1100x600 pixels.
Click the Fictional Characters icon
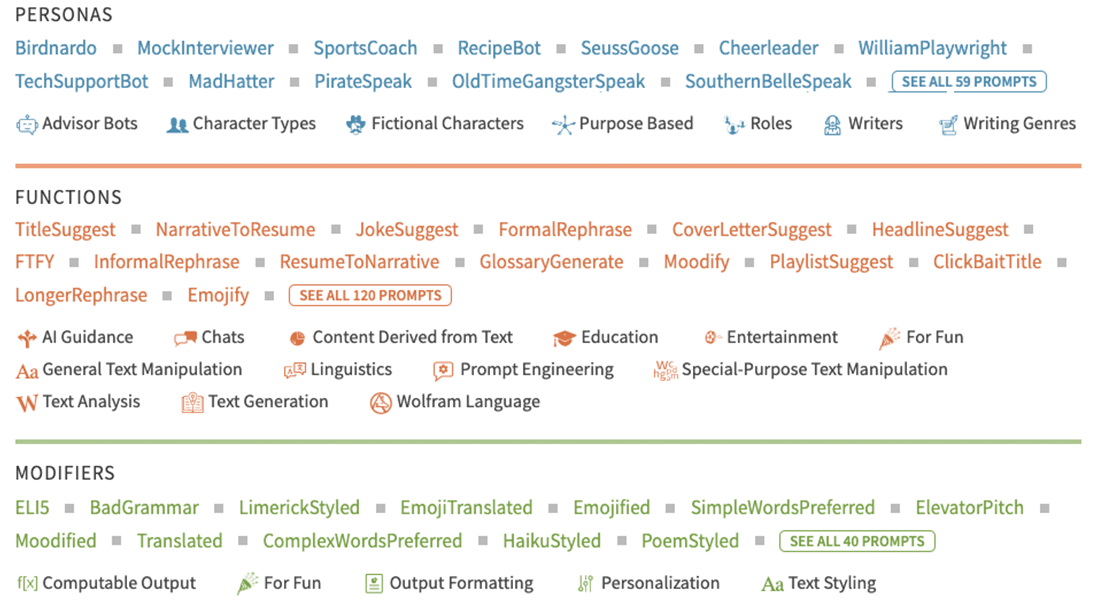pyautogui.click(x=355, y=125)
